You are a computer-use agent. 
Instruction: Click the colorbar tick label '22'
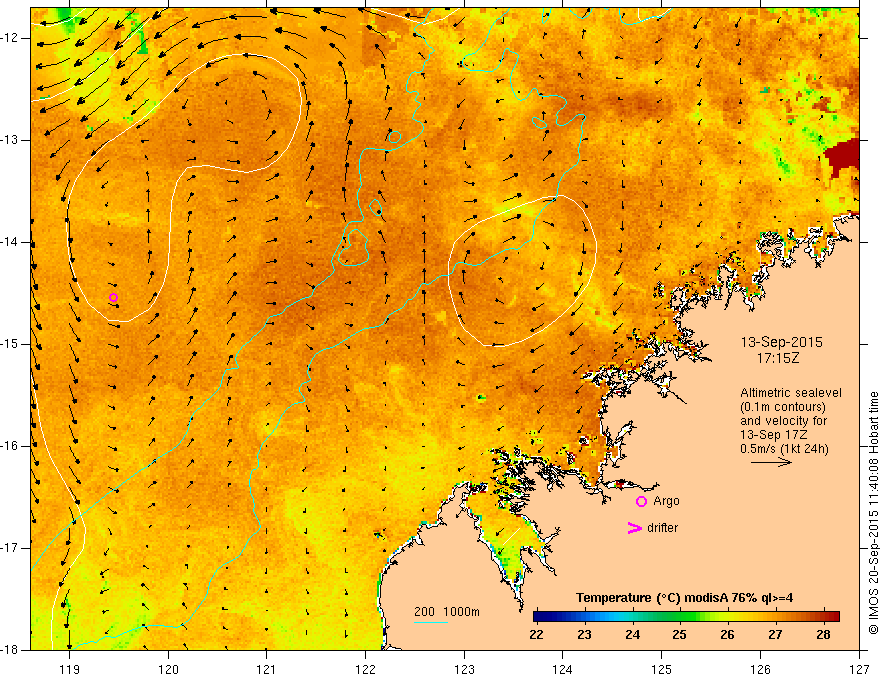pos(537,635)
